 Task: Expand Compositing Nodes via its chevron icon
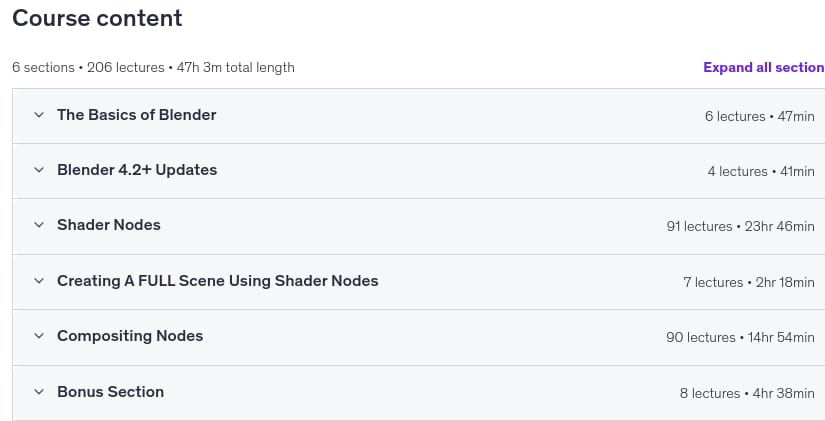39,336
